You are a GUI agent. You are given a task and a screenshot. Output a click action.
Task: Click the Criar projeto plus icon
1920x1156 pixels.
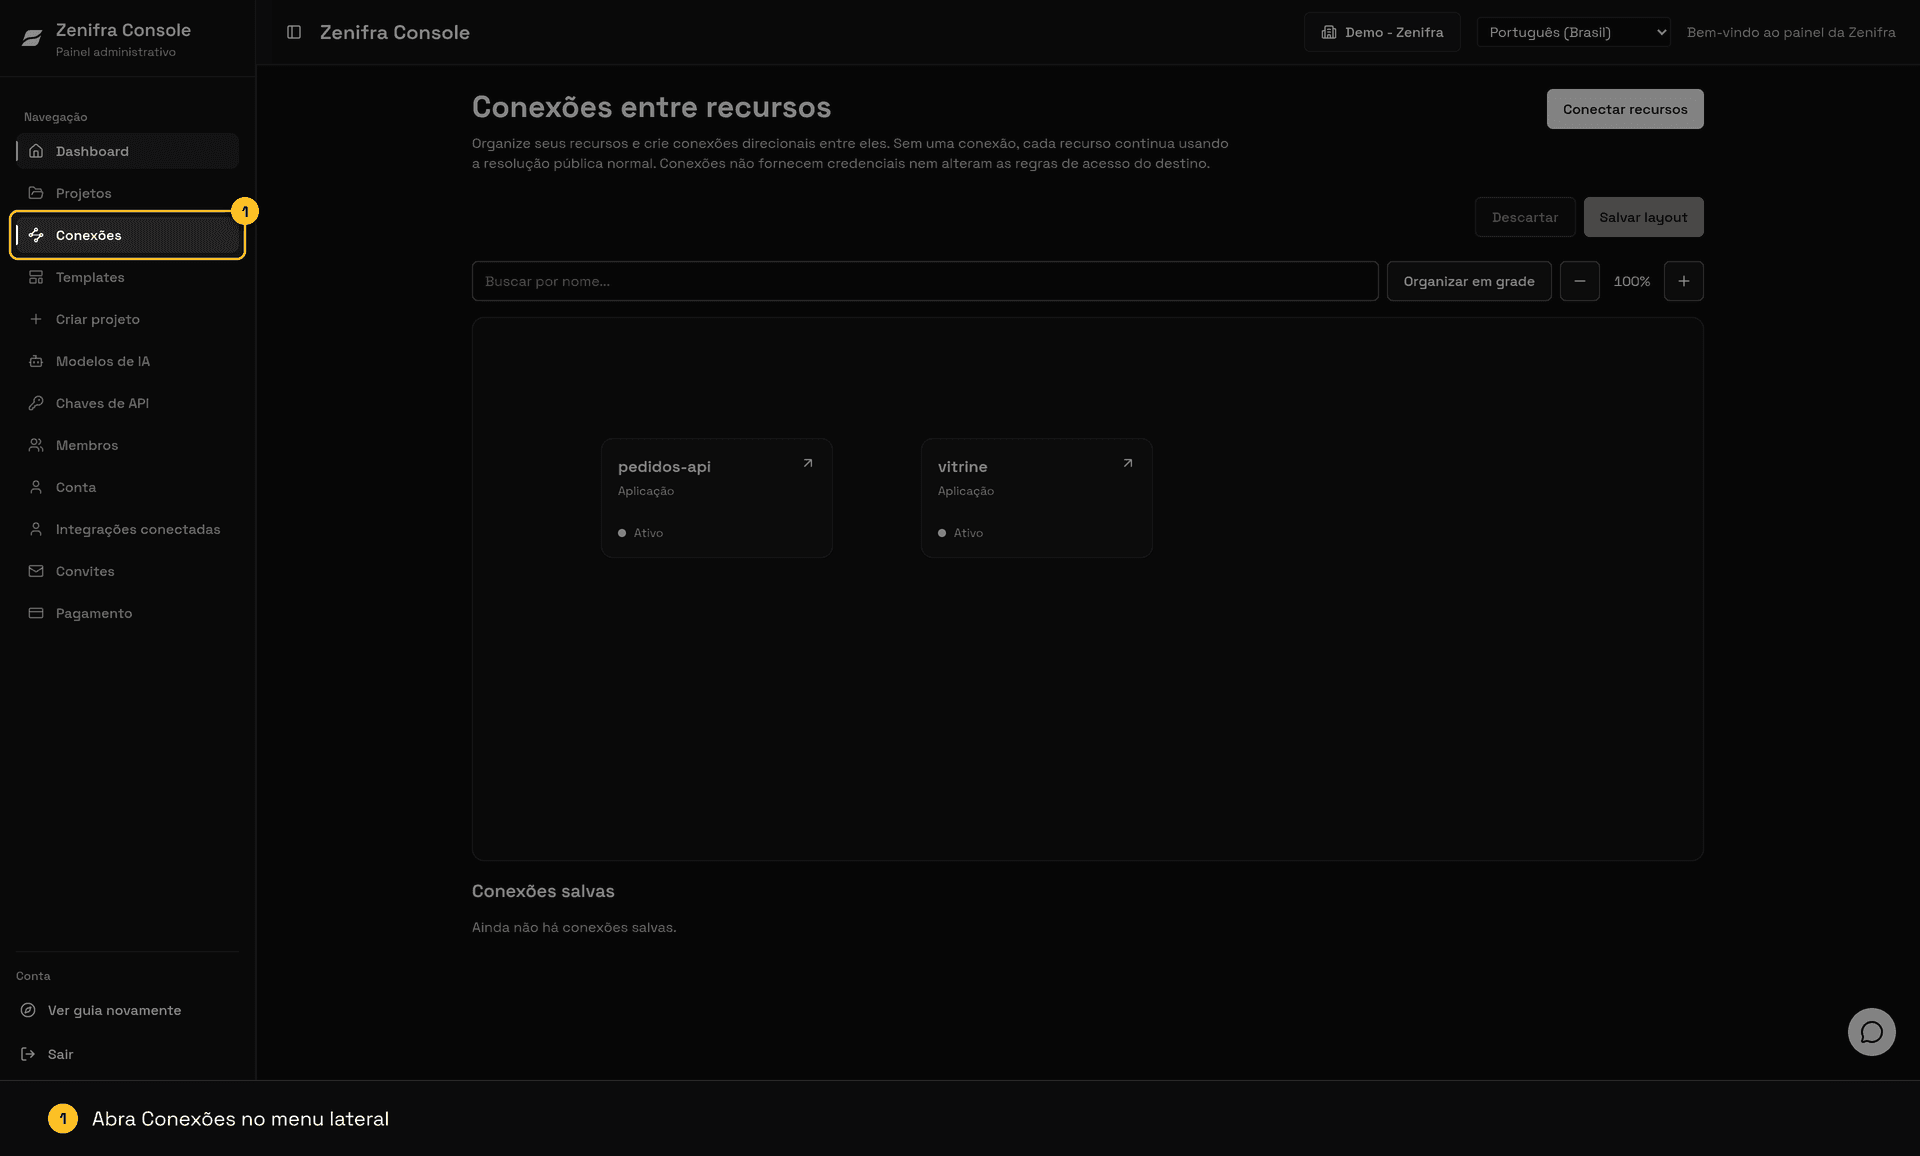[x=36, y=319]
